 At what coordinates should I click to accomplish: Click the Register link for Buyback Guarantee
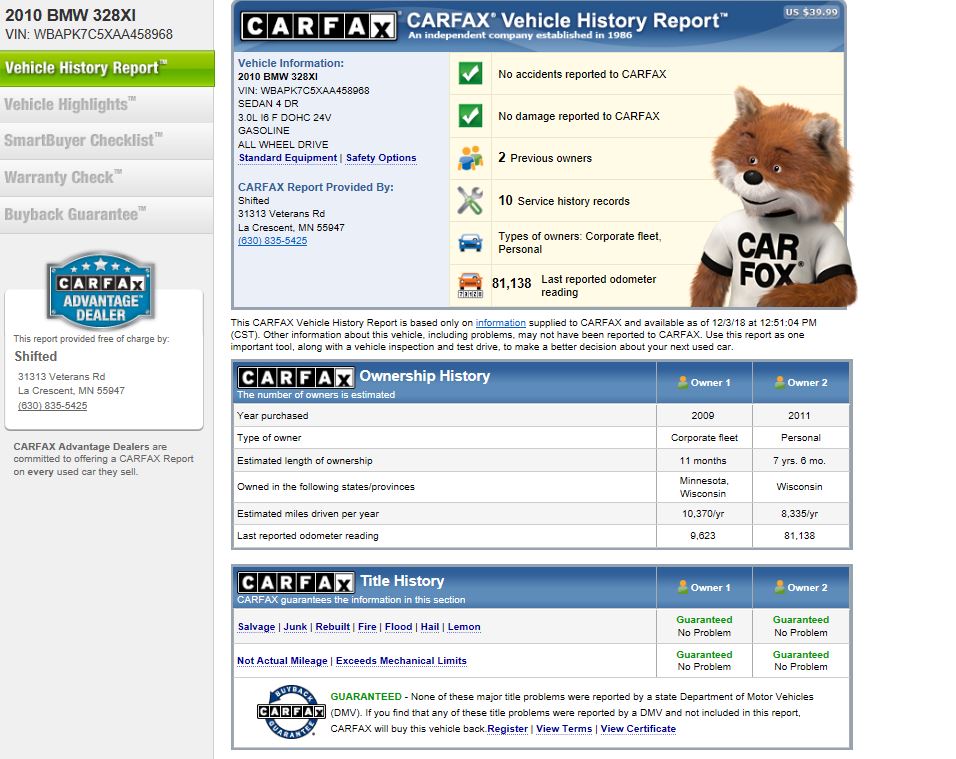click(x=507, y=729)
